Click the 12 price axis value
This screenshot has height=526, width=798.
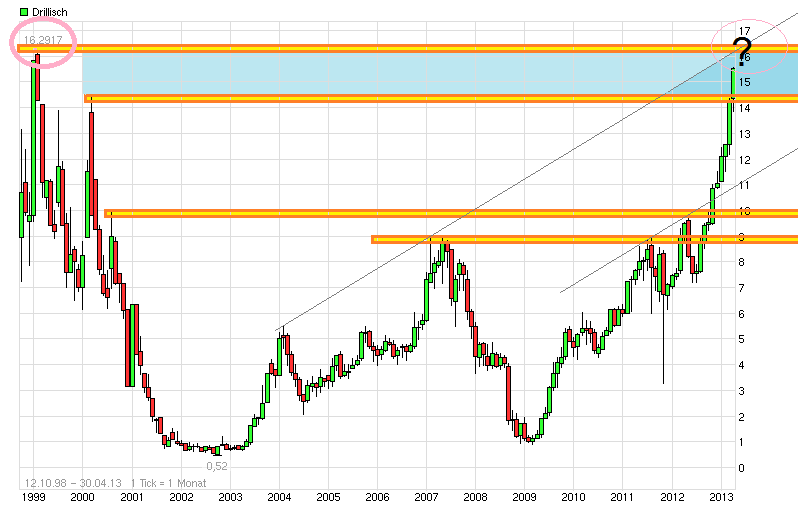click(x=745, y=160)
